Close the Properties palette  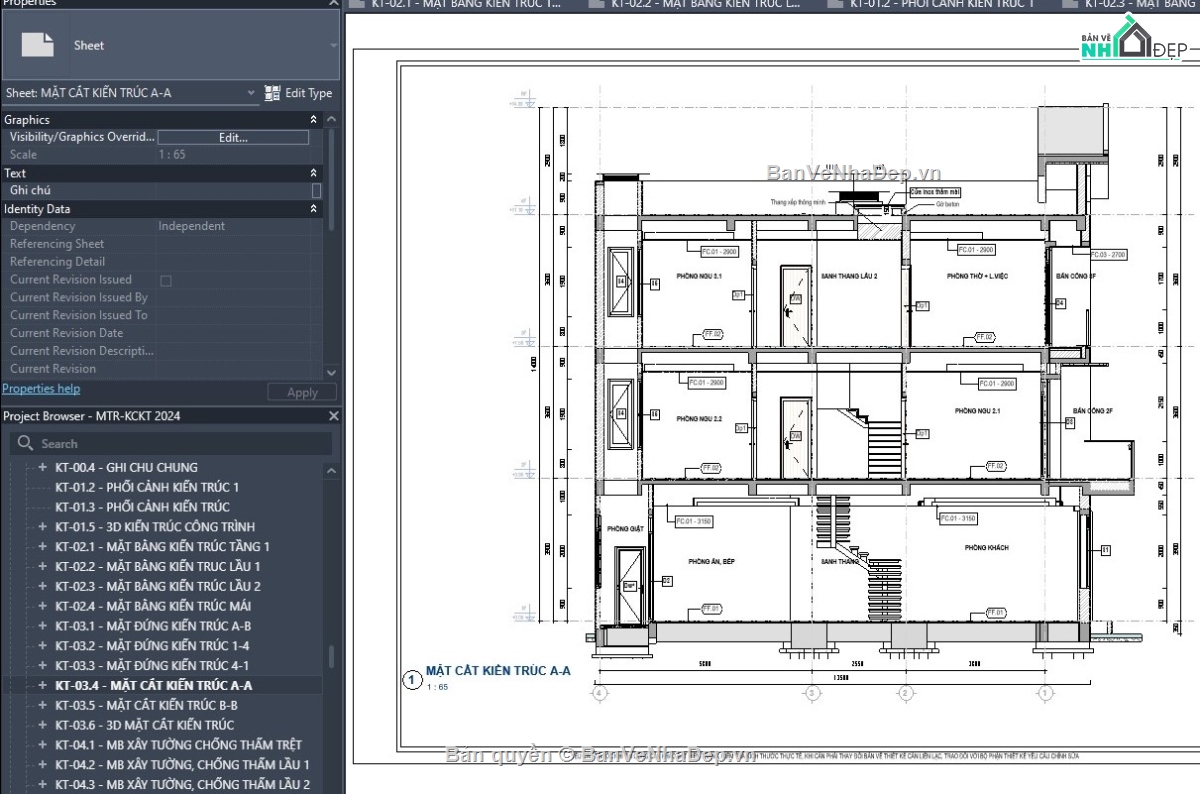(334, 3)
